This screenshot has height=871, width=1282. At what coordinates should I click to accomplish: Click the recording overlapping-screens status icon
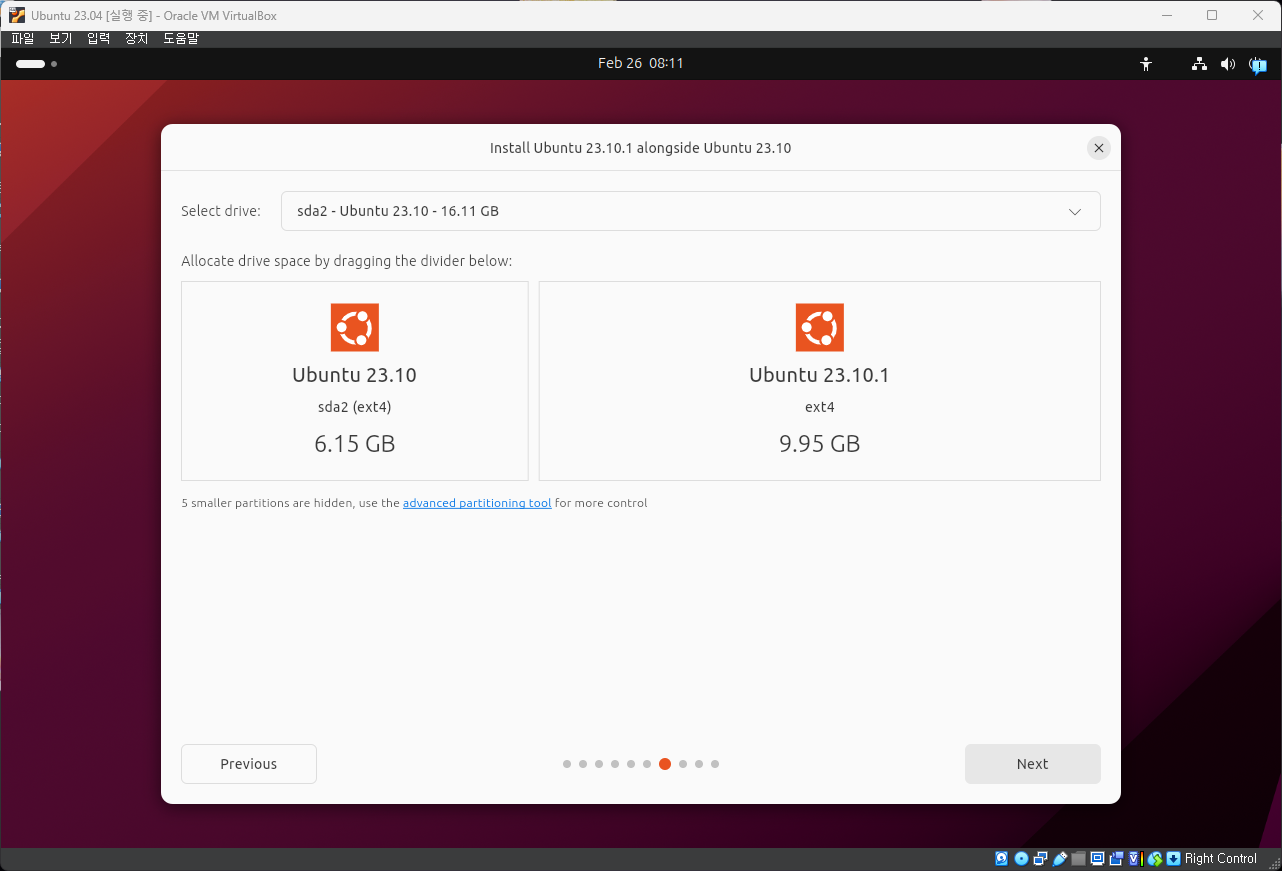coord(1116,859)
